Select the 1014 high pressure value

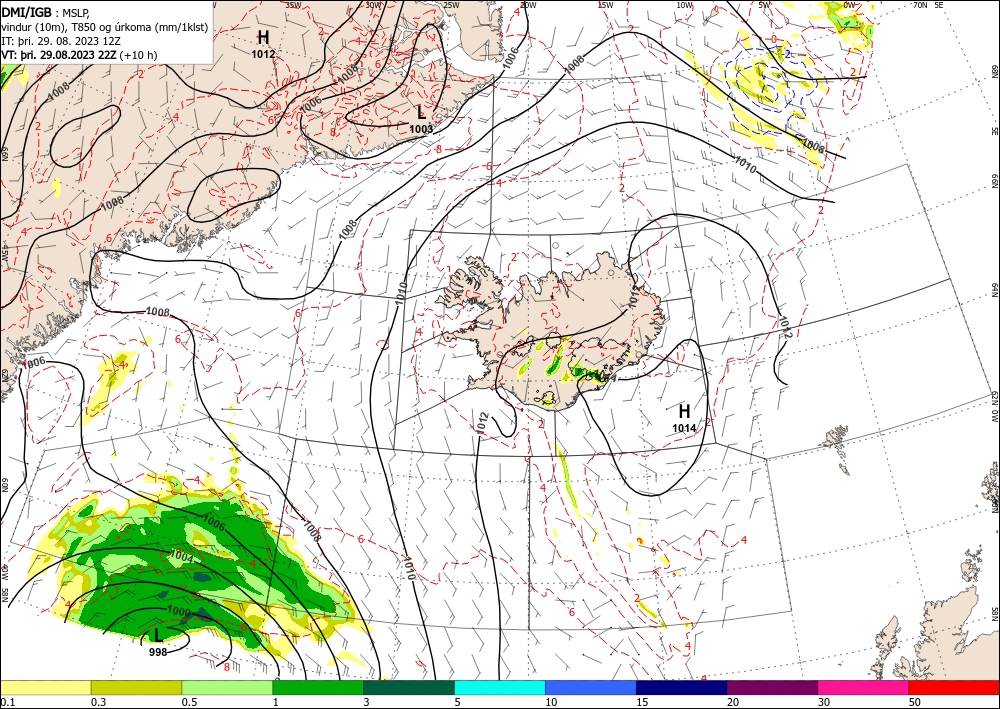(x=684, y=428)
